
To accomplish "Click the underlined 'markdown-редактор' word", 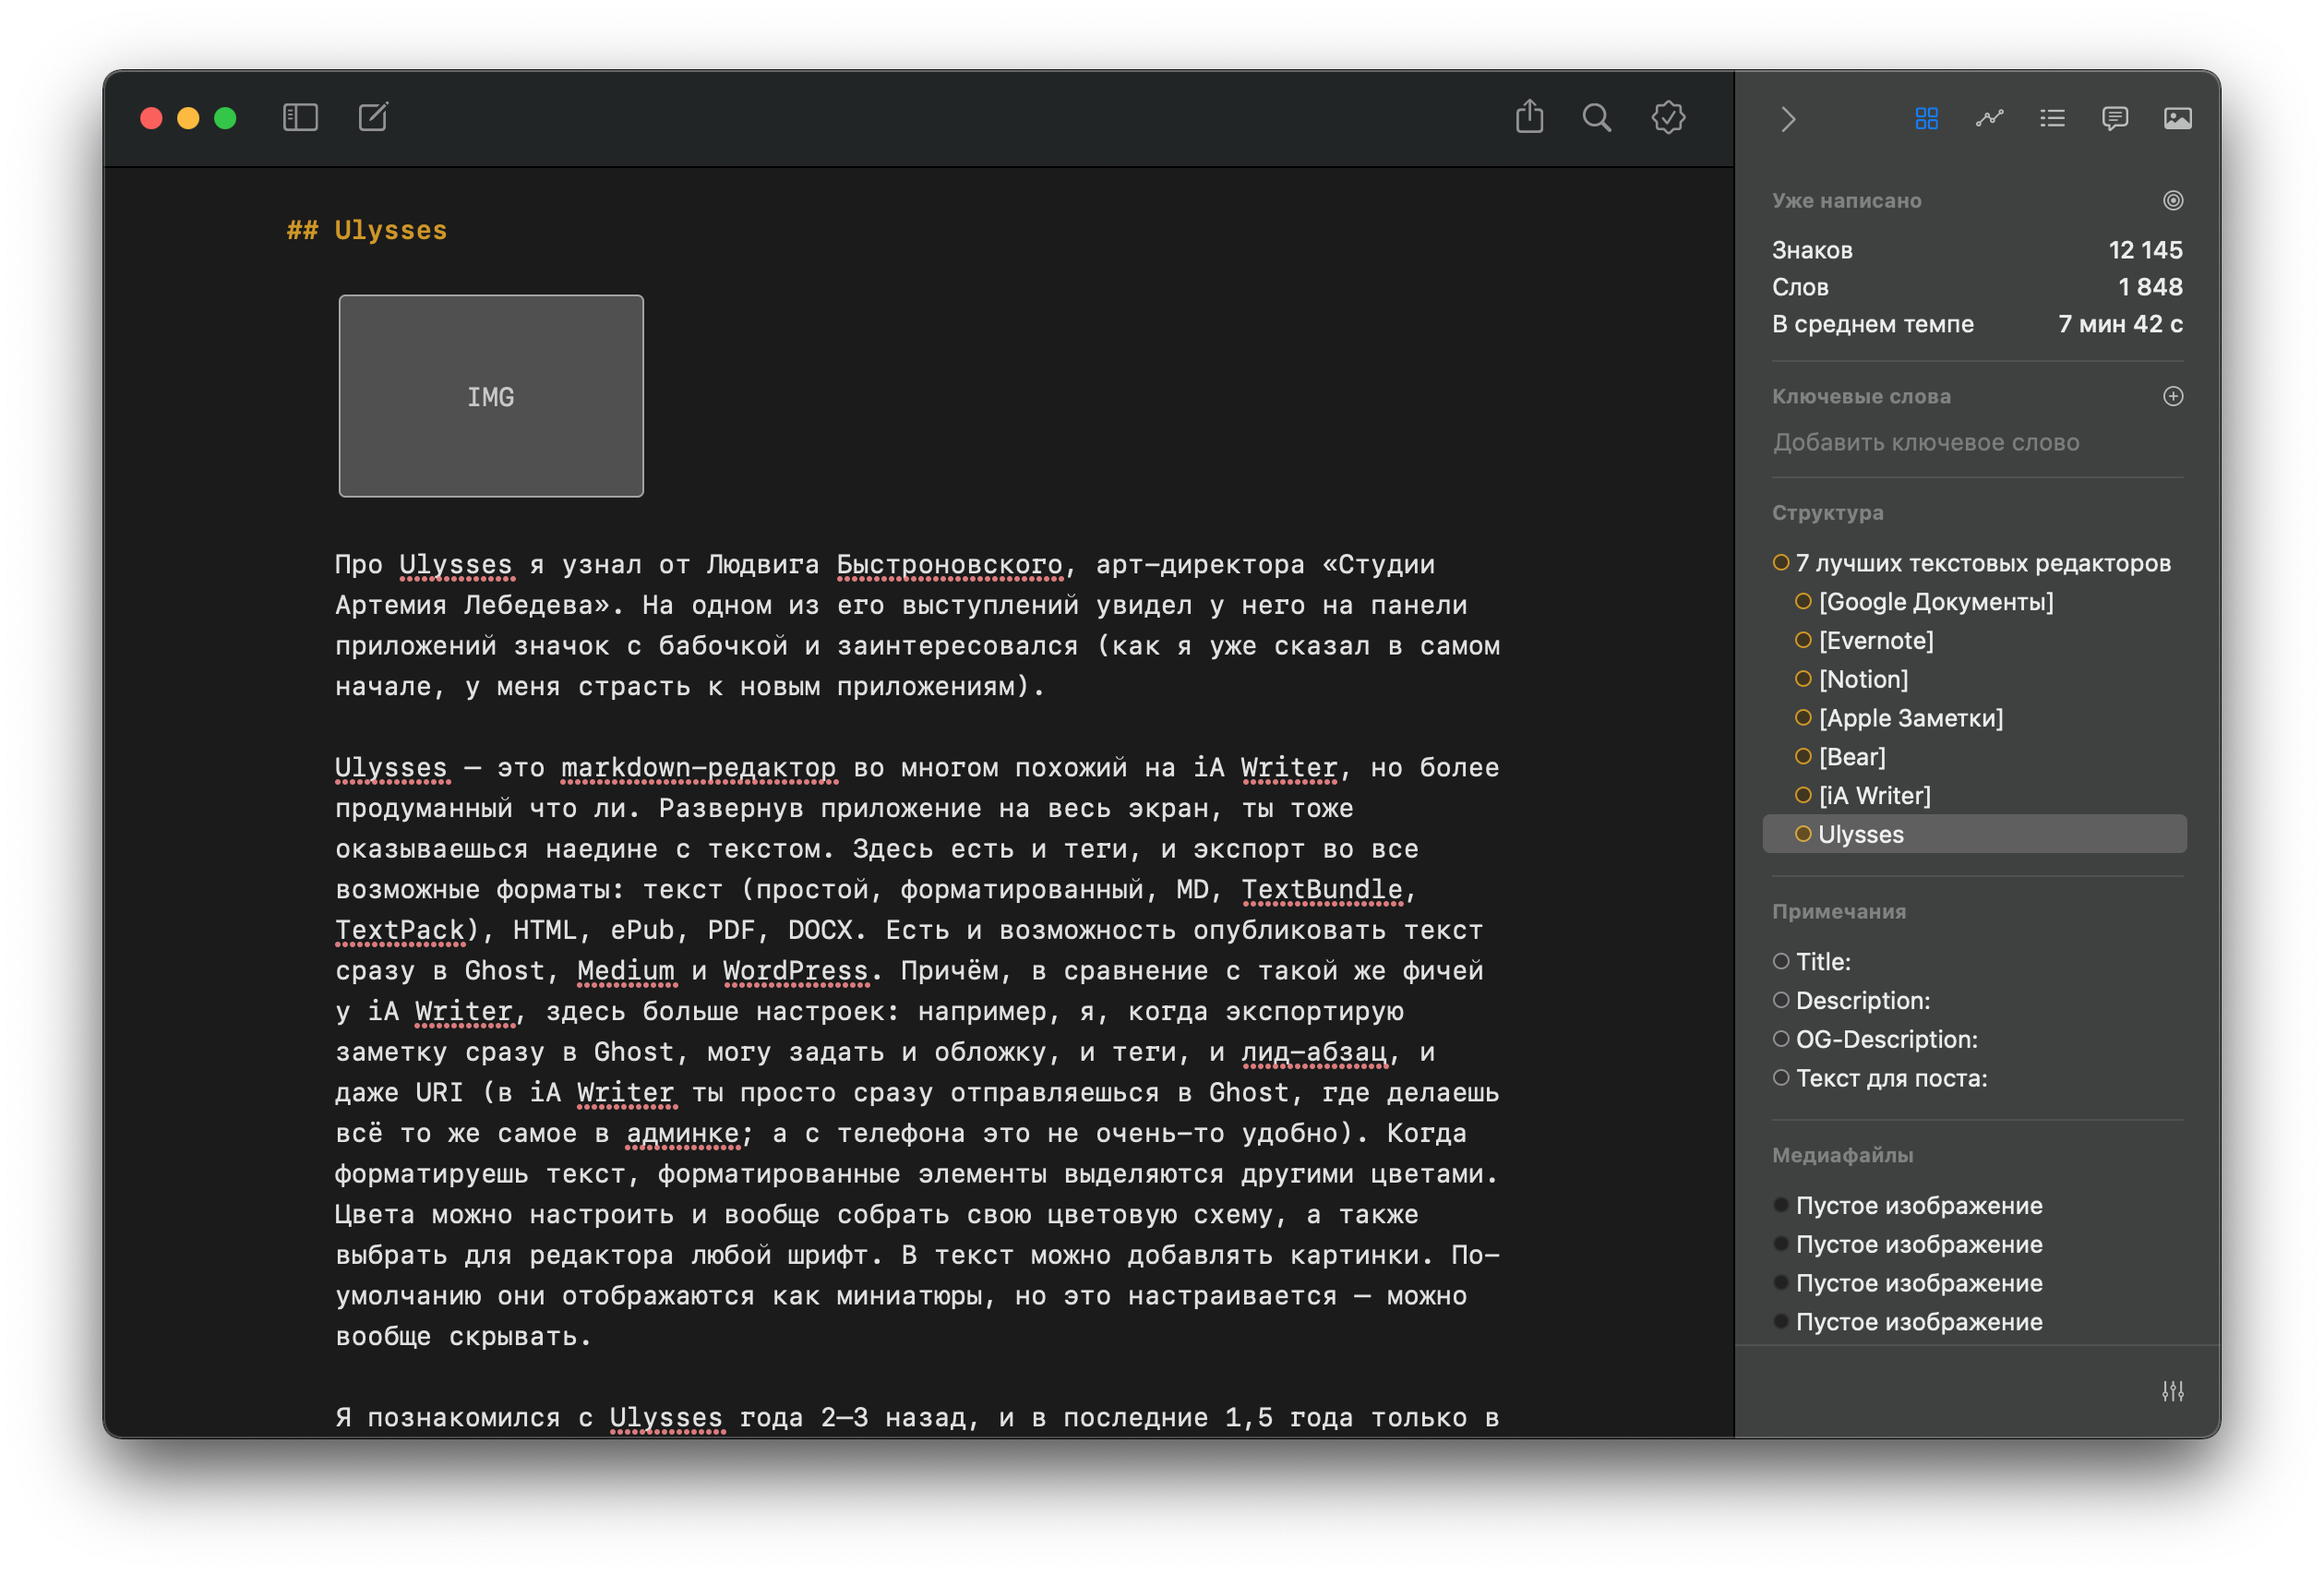I will coord(698,768).
